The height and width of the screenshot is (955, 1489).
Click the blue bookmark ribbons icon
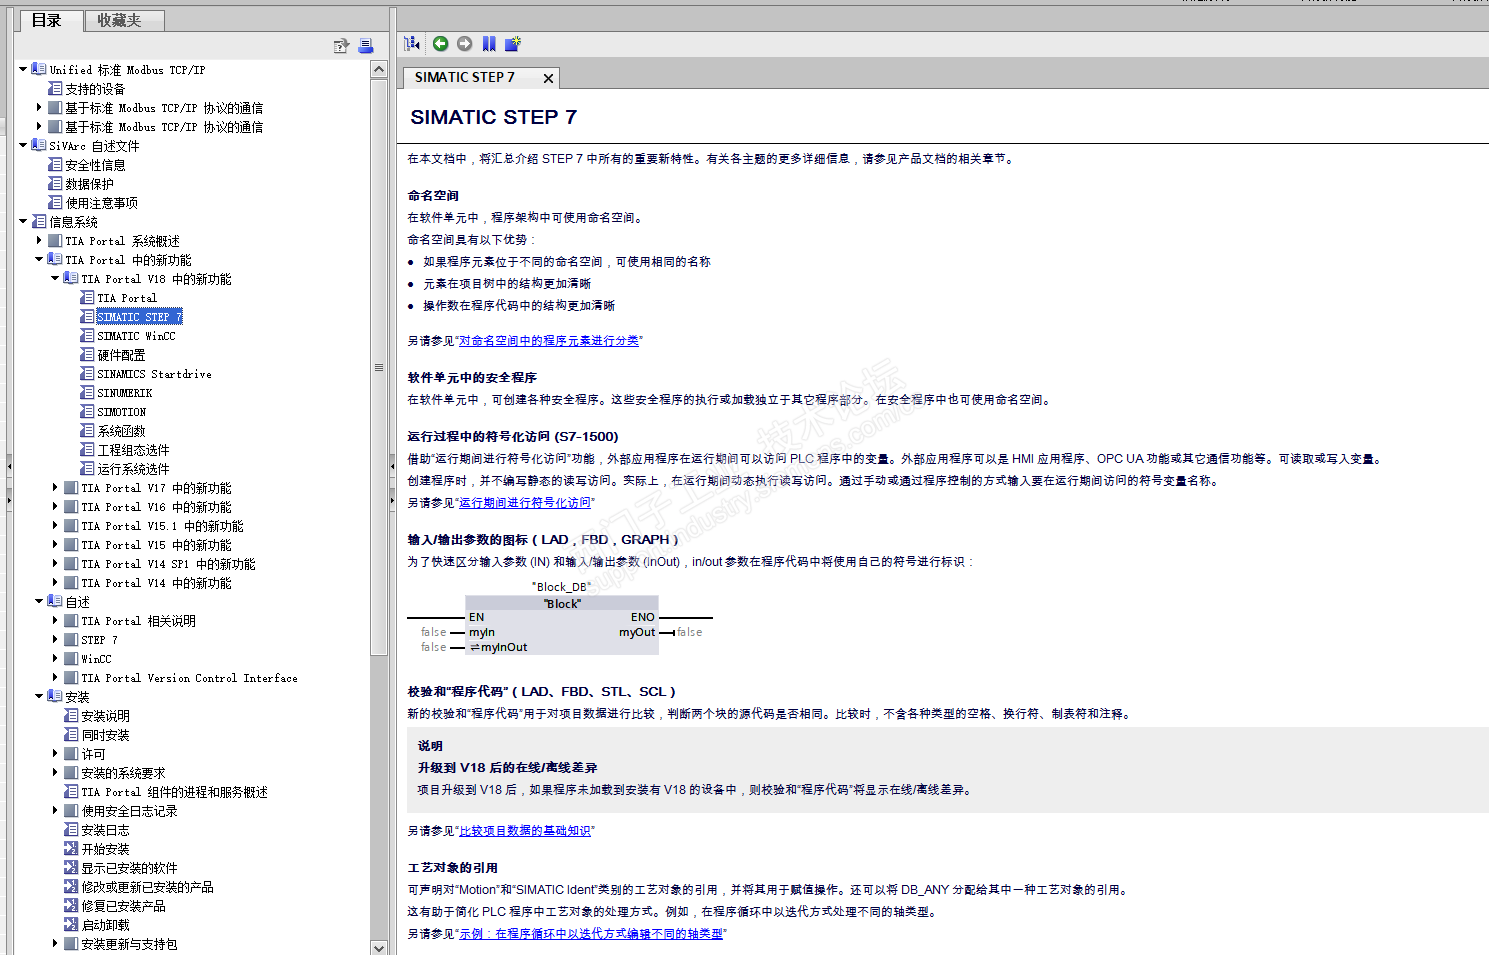489,43
